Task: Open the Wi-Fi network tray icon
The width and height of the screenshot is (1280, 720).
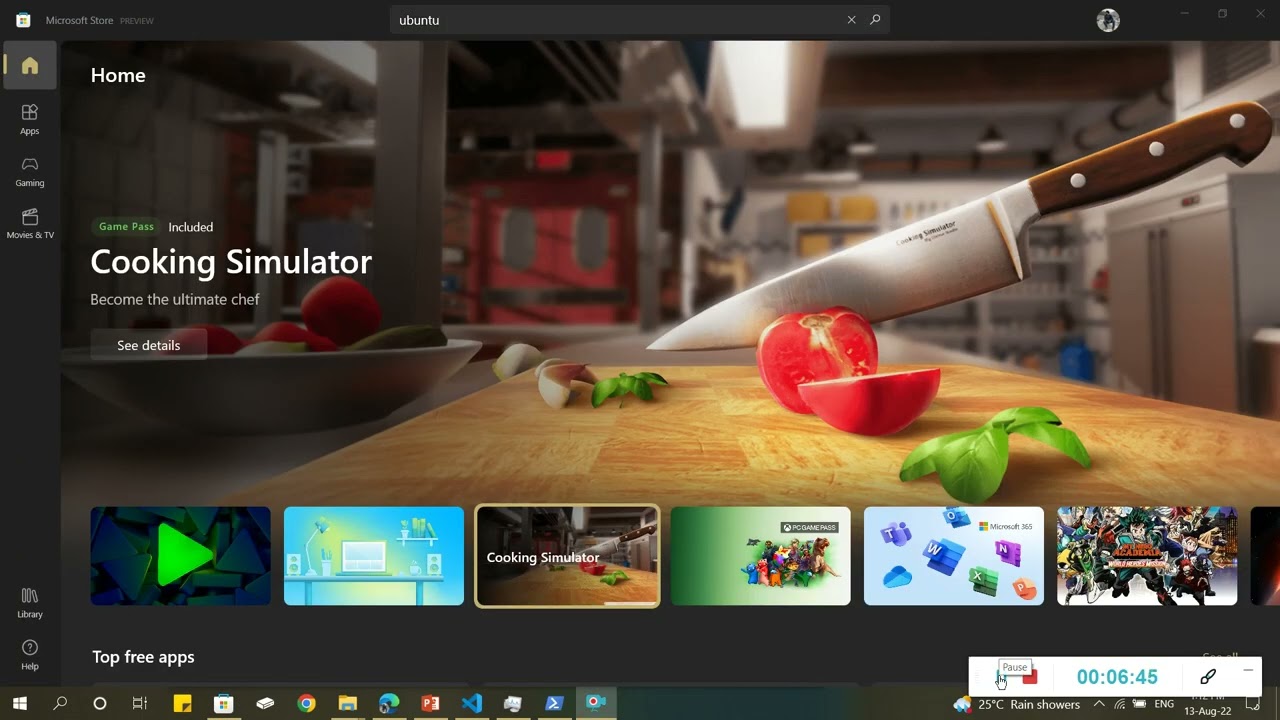Action: pos(1119,704)
